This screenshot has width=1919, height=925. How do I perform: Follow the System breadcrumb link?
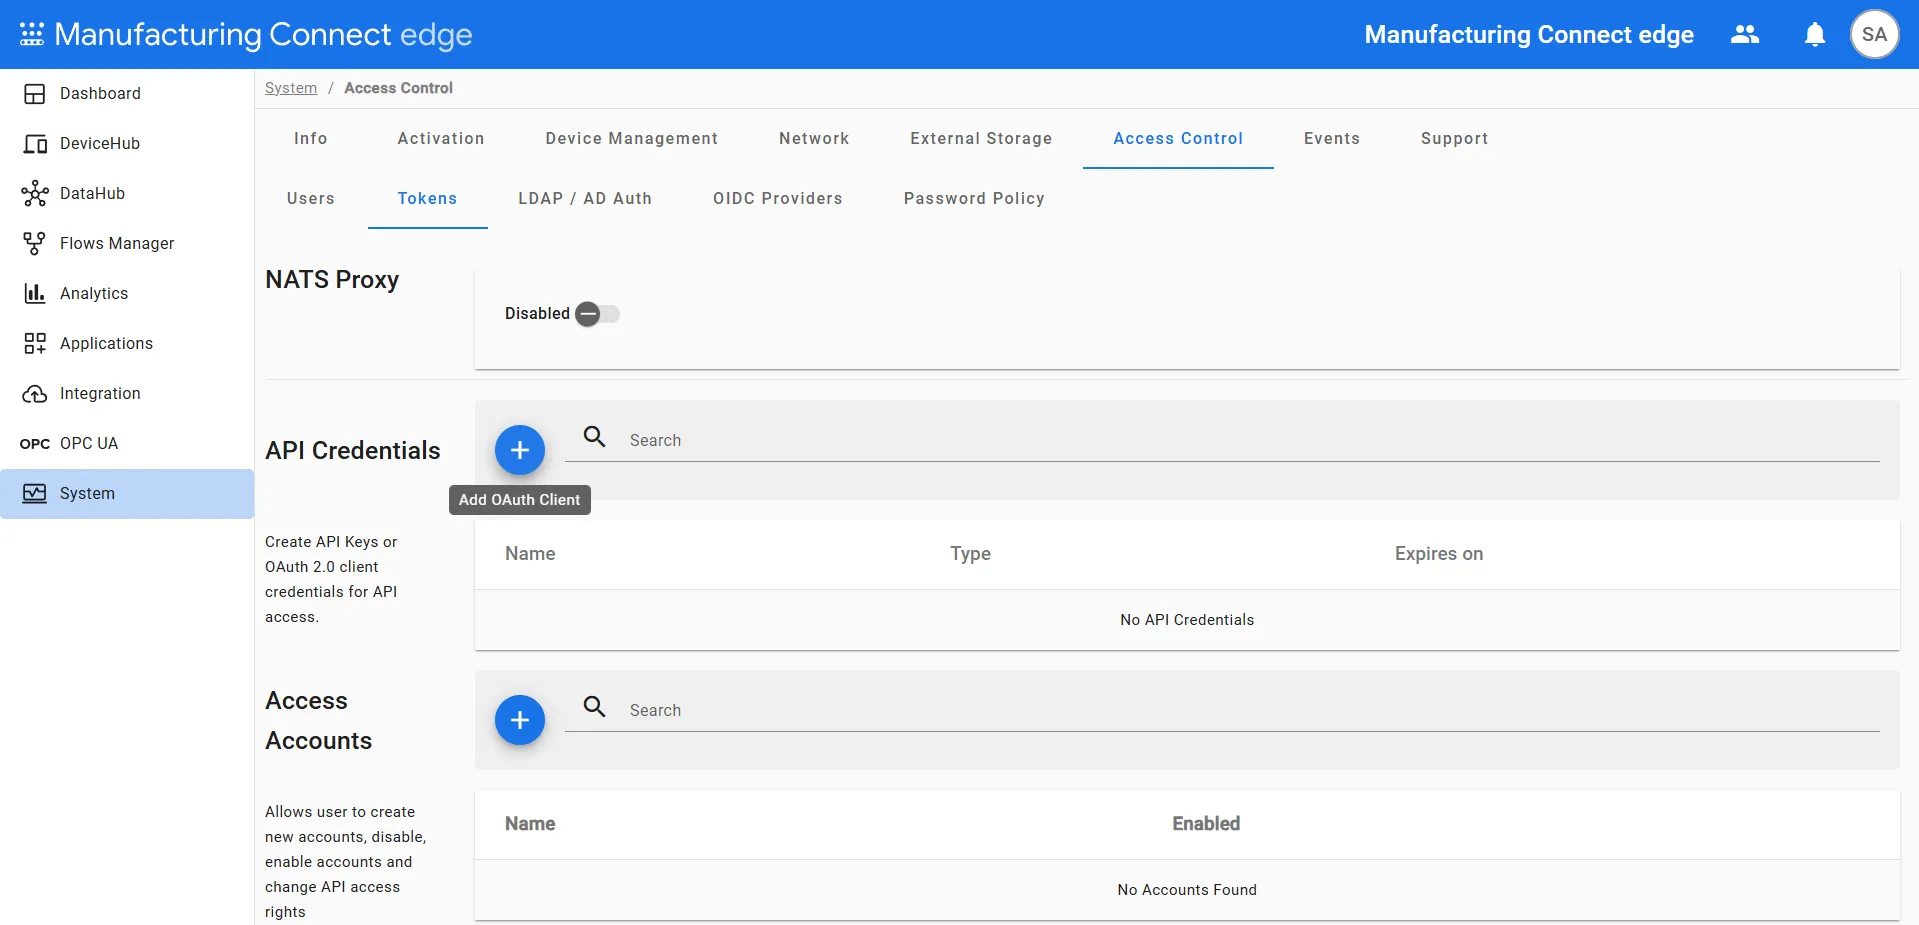(291, 88)
